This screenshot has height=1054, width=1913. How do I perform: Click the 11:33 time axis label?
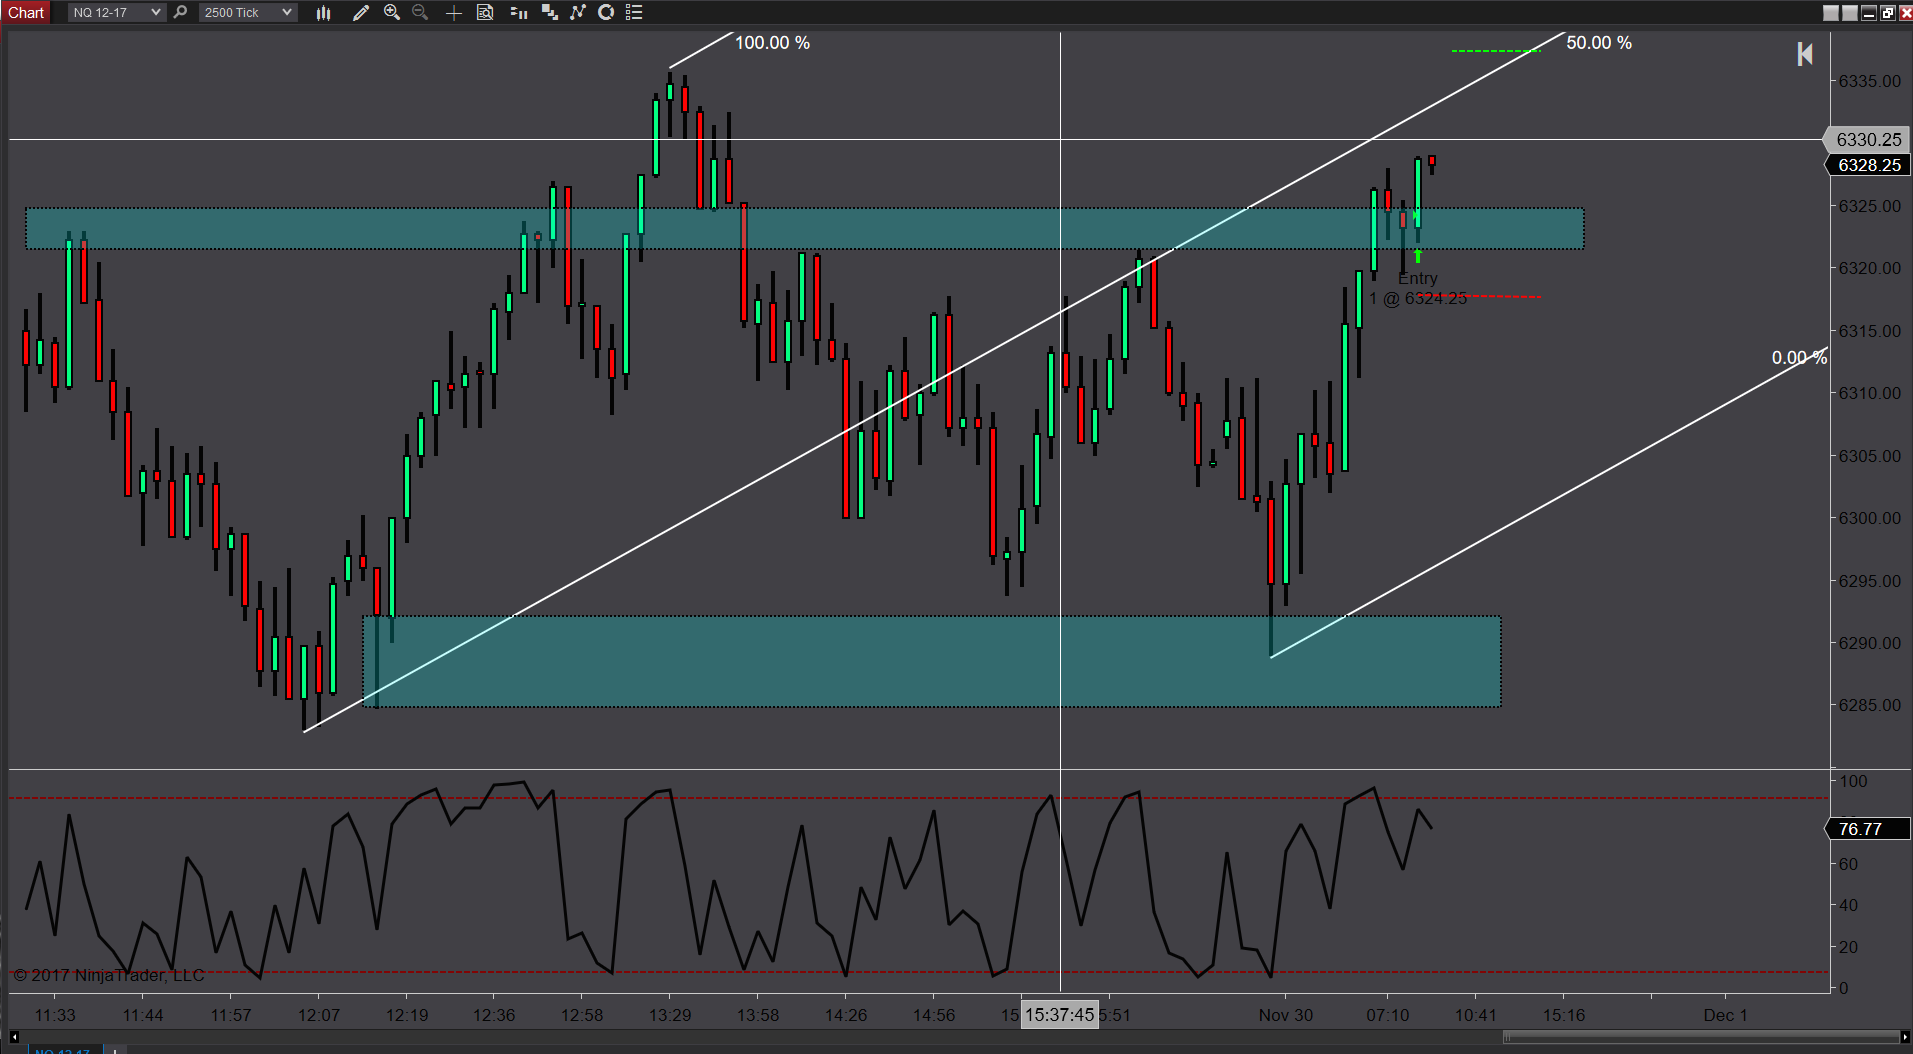[x=55, y=1015]
